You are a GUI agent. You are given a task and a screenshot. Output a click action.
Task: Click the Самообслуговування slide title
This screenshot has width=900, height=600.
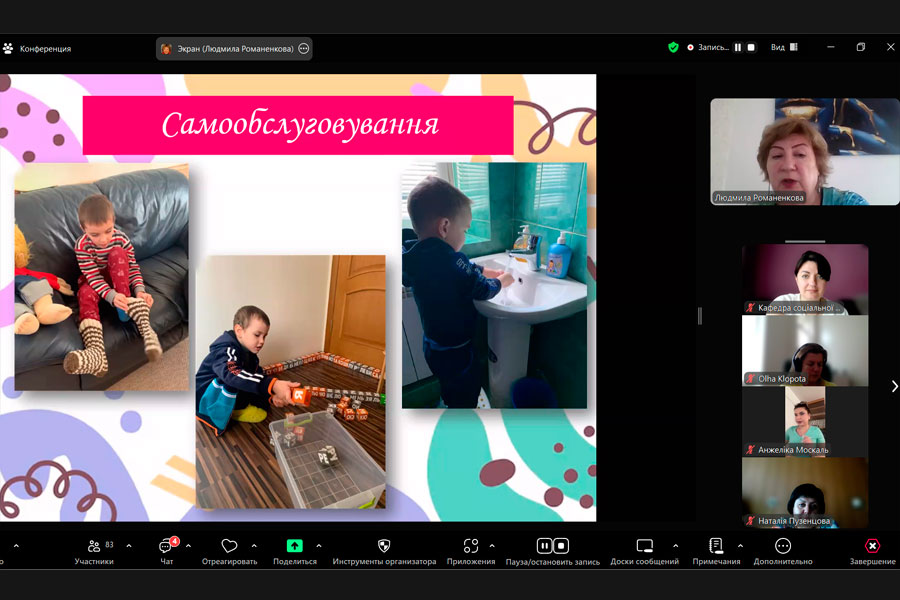pos(300,125)
